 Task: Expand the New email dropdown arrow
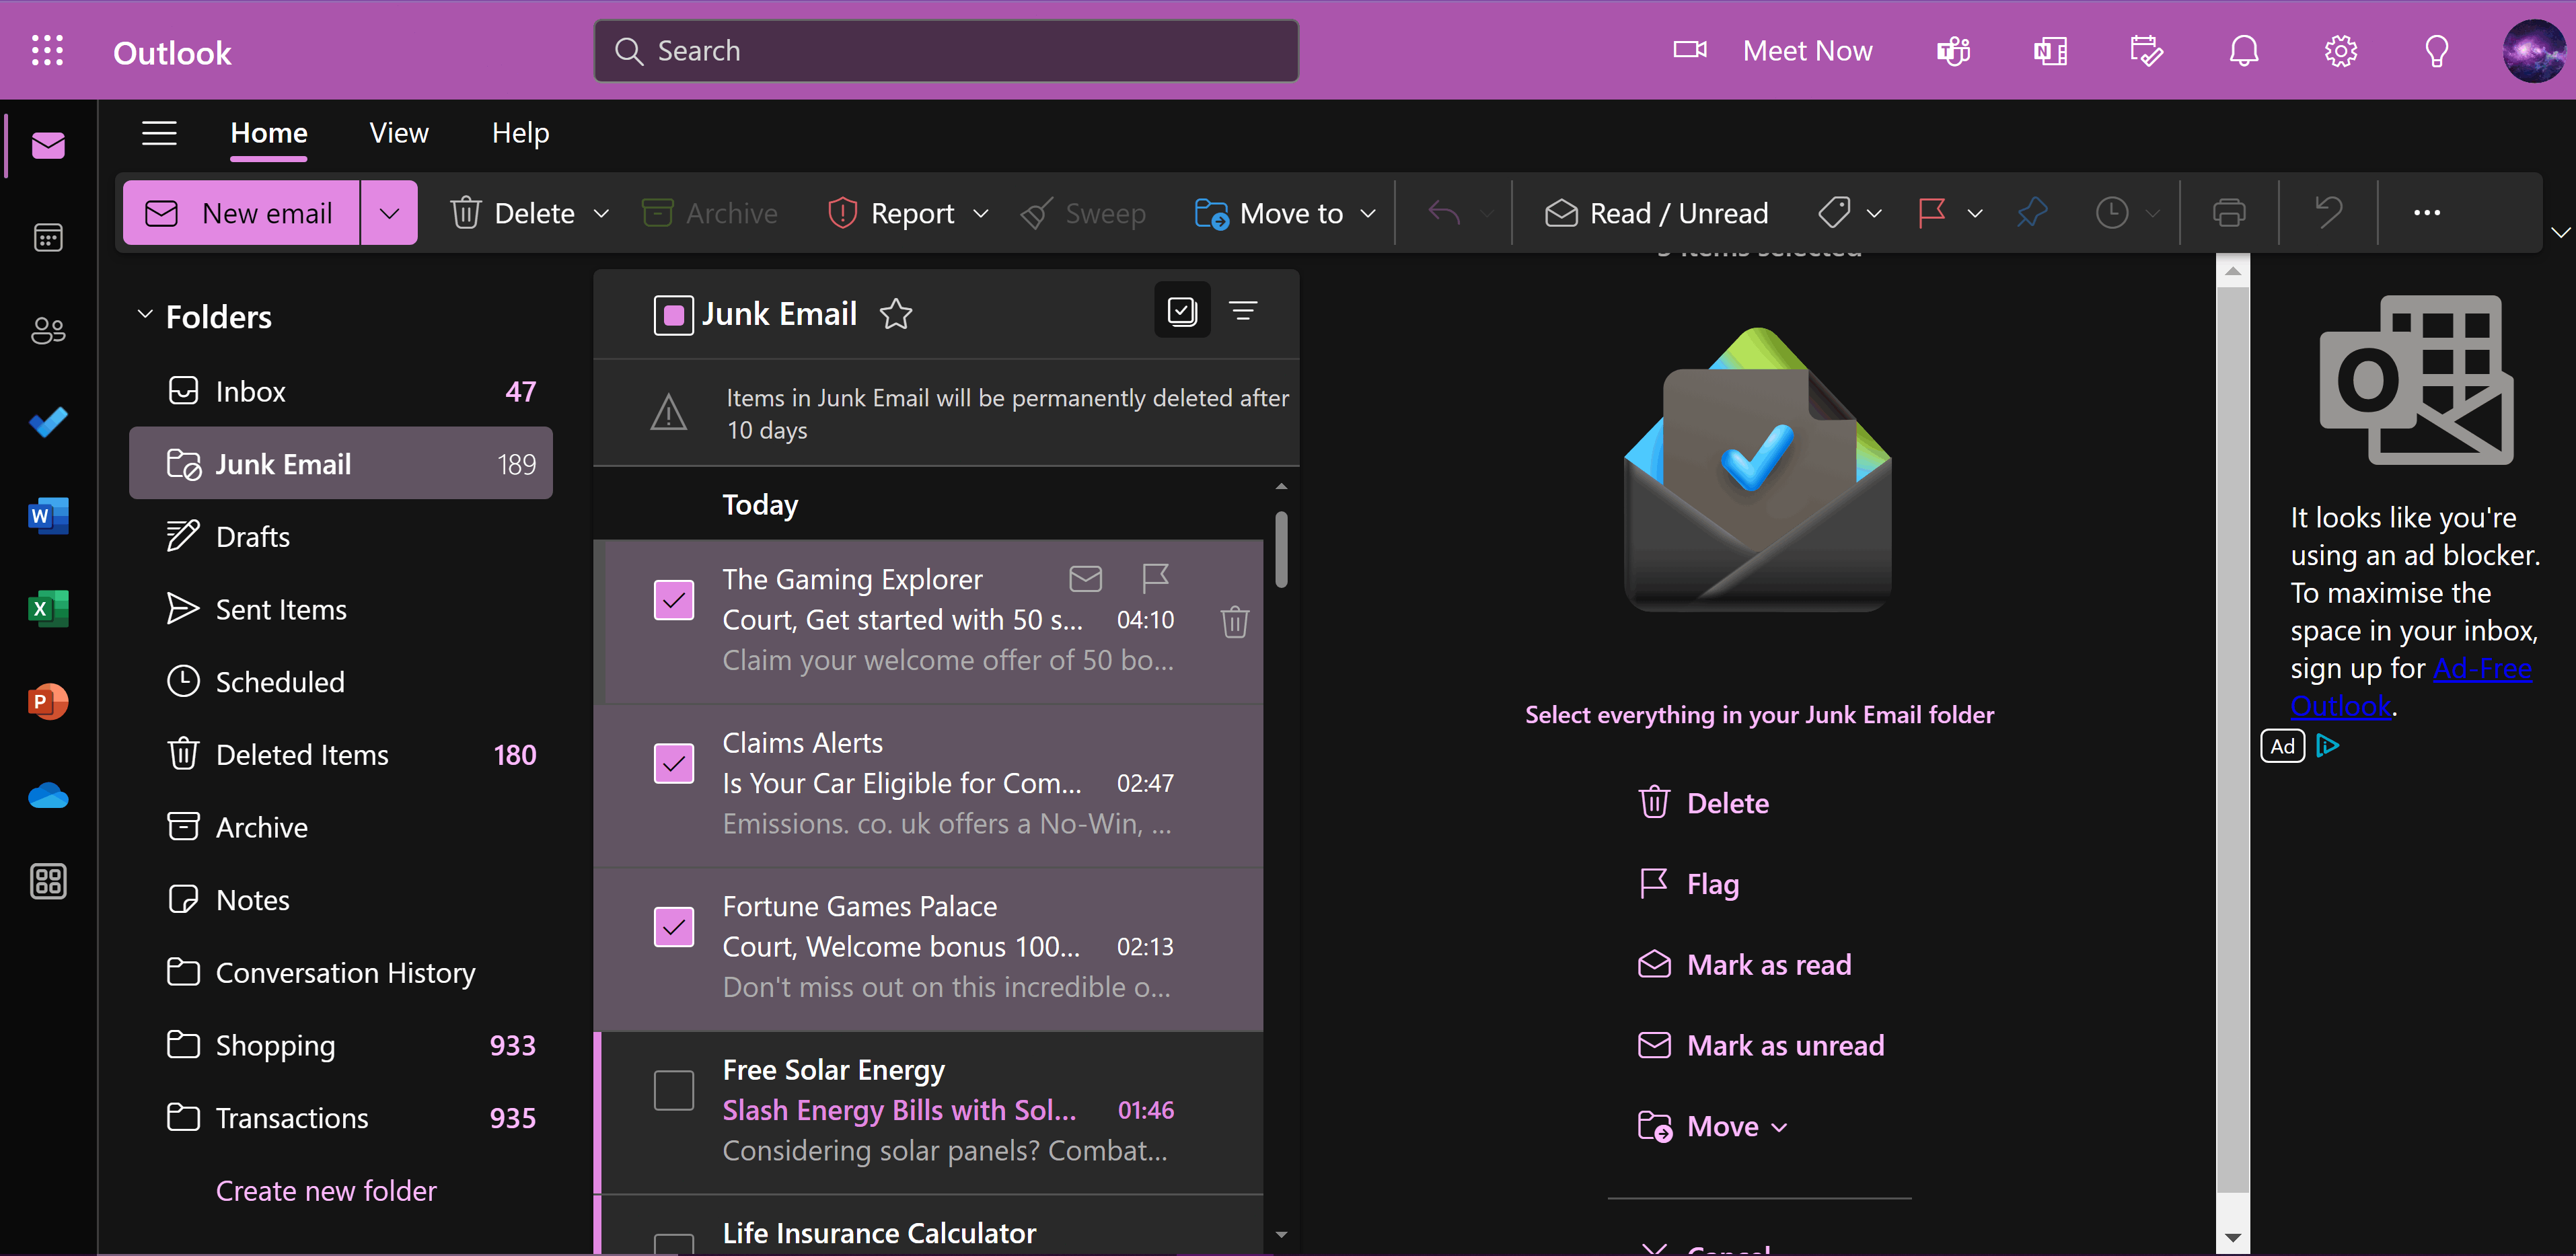click(x=389, y=213)
